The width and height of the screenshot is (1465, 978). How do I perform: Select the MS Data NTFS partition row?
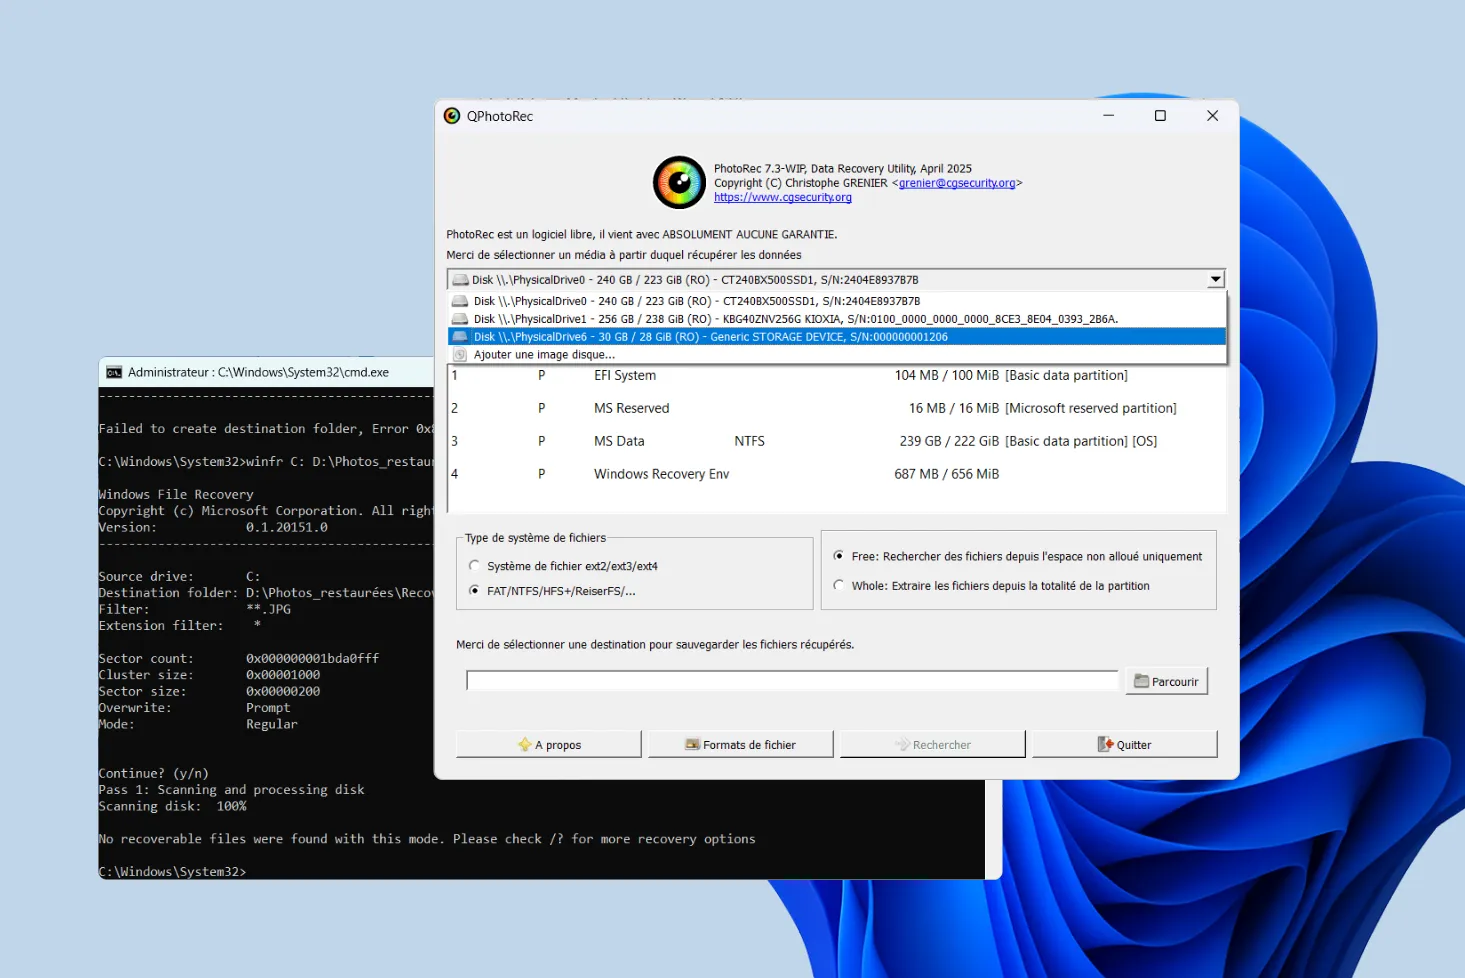837,441
